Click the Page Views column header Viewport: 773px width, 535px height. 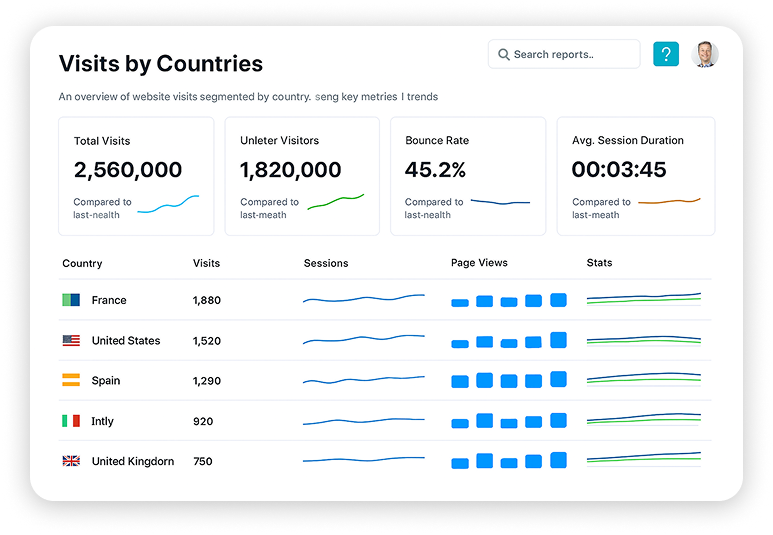tap(479, 263)
